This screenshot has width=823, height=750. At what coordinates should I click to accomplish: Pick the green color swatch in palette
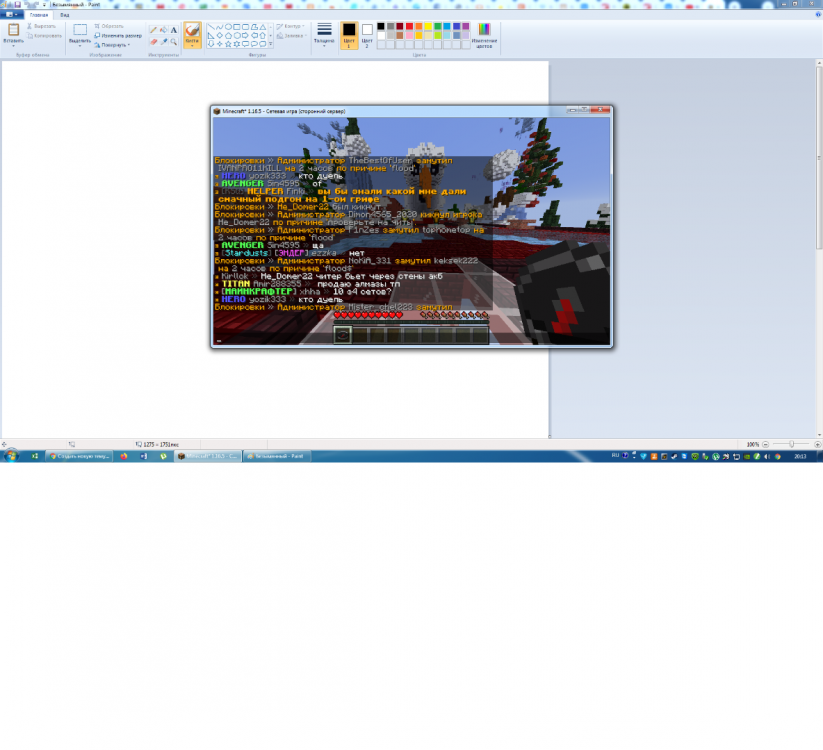coord(438,26)
